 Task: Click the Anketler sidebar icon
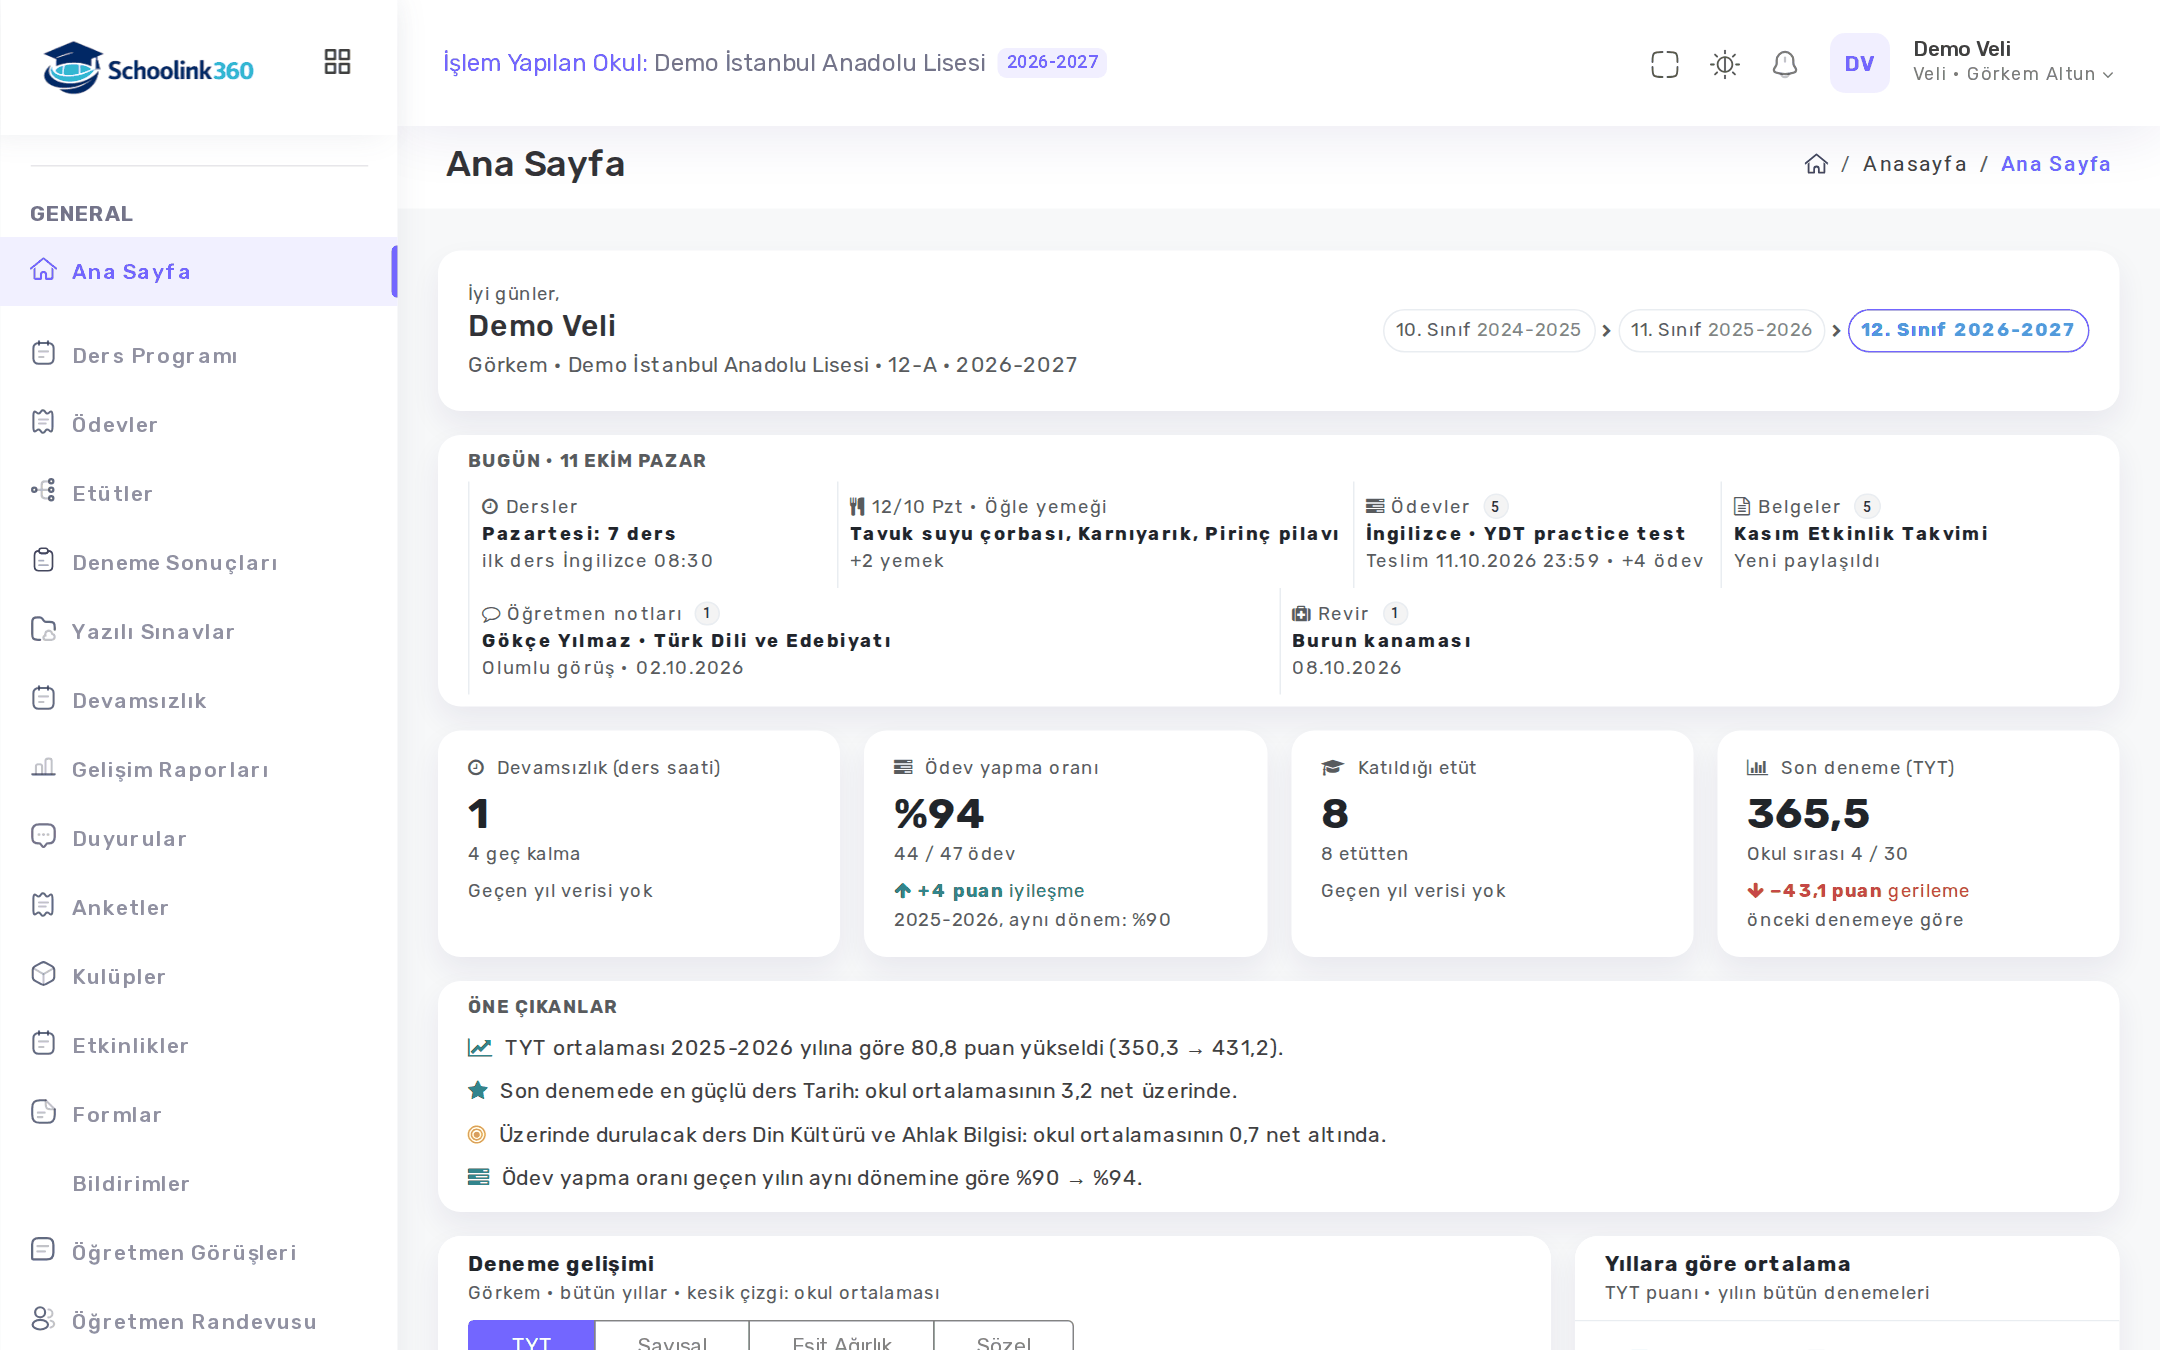[43, 905]
